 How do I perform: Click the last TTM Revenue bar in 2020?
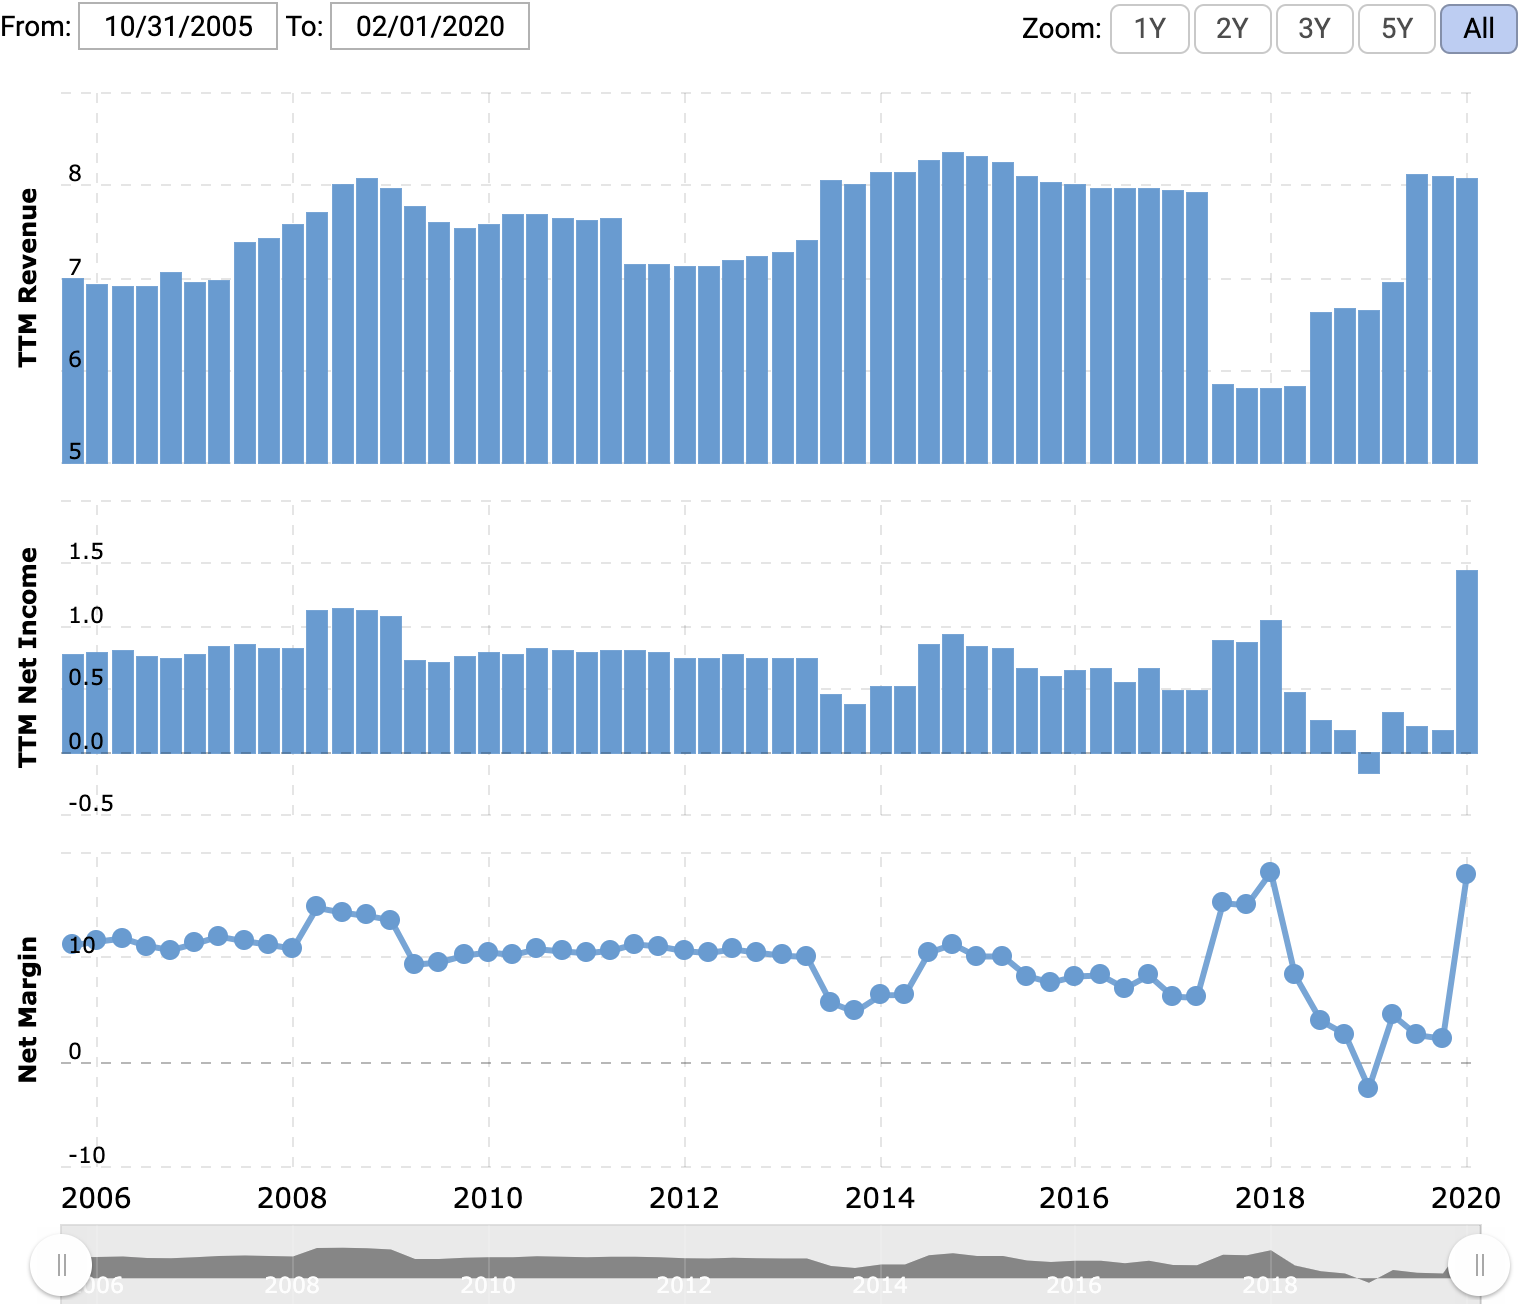(1467, 321)
